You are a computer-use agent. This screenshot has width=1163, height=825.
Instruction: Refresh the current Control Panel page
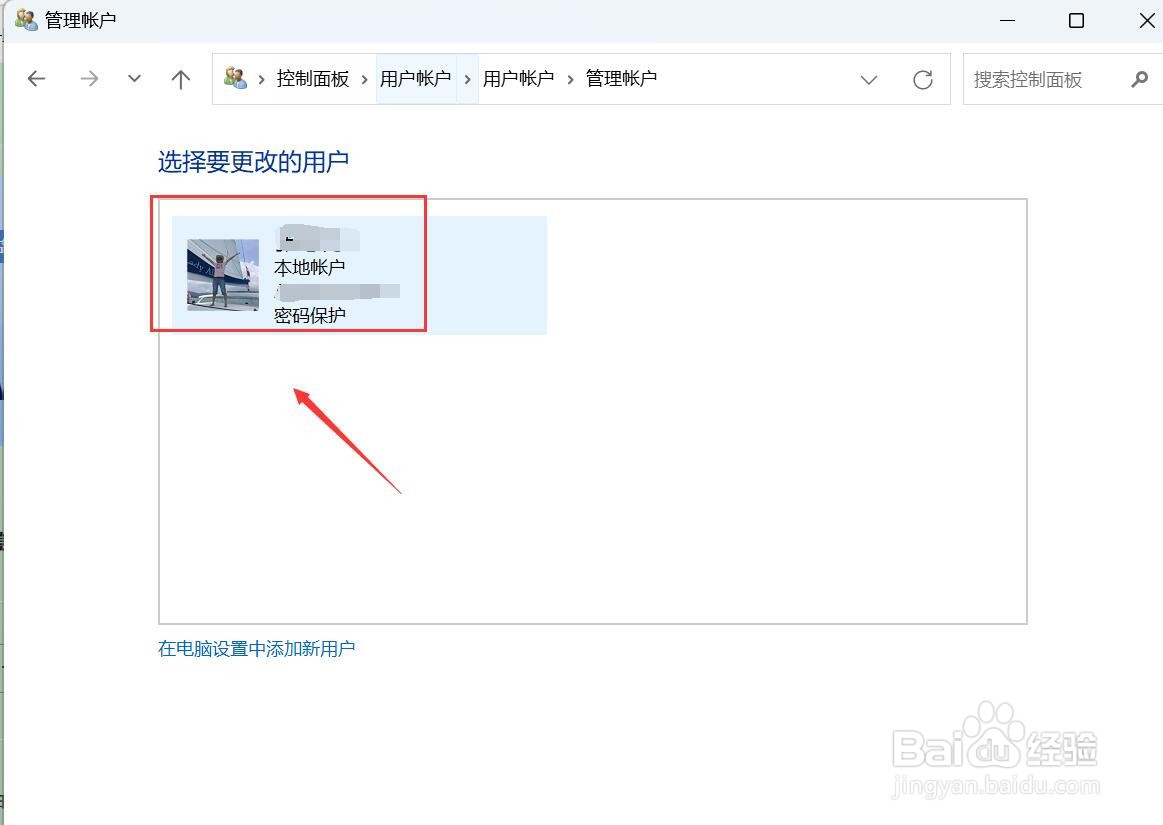[x=922, y=79]
